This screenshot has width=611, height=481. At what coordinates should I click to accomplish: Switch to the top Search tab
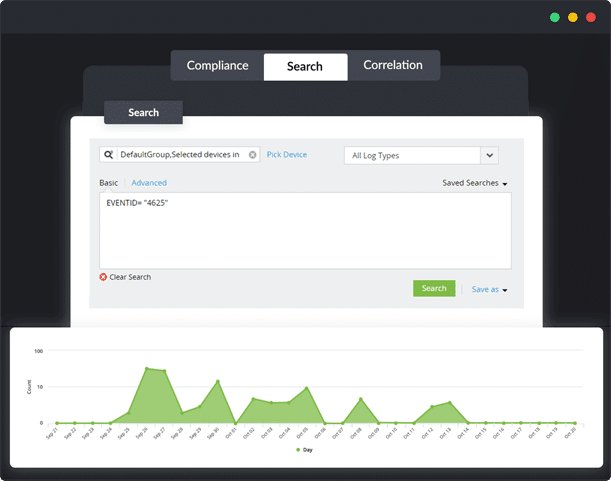[x=306, y=67]
